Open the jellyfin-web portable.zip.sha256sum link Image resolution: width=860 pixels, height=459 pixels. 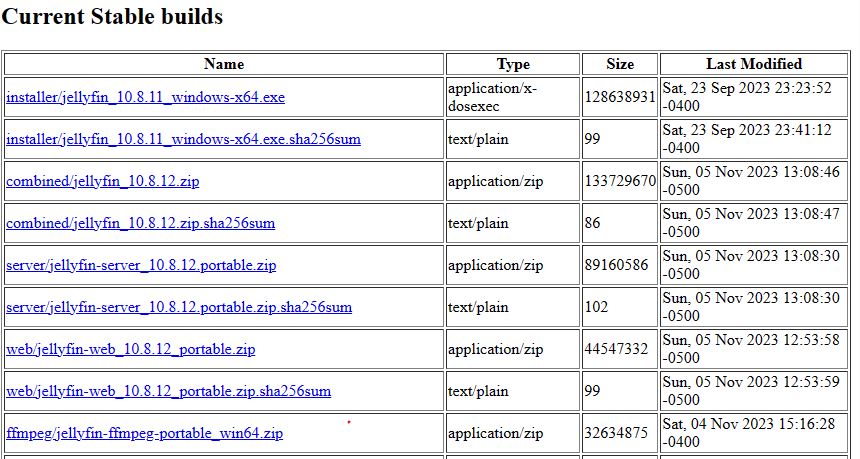pyautogui.click(x=168, y=392)
